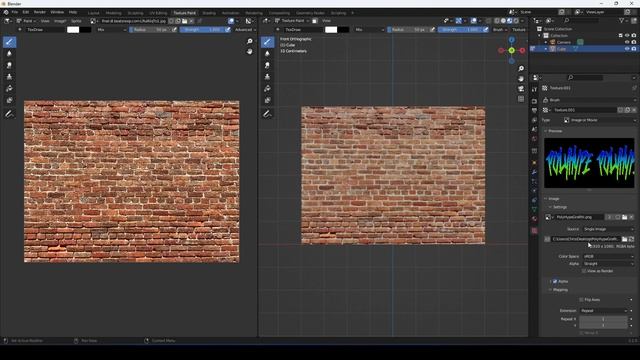Toggle Camera visibility eye in outliner

tap(627, 42)
